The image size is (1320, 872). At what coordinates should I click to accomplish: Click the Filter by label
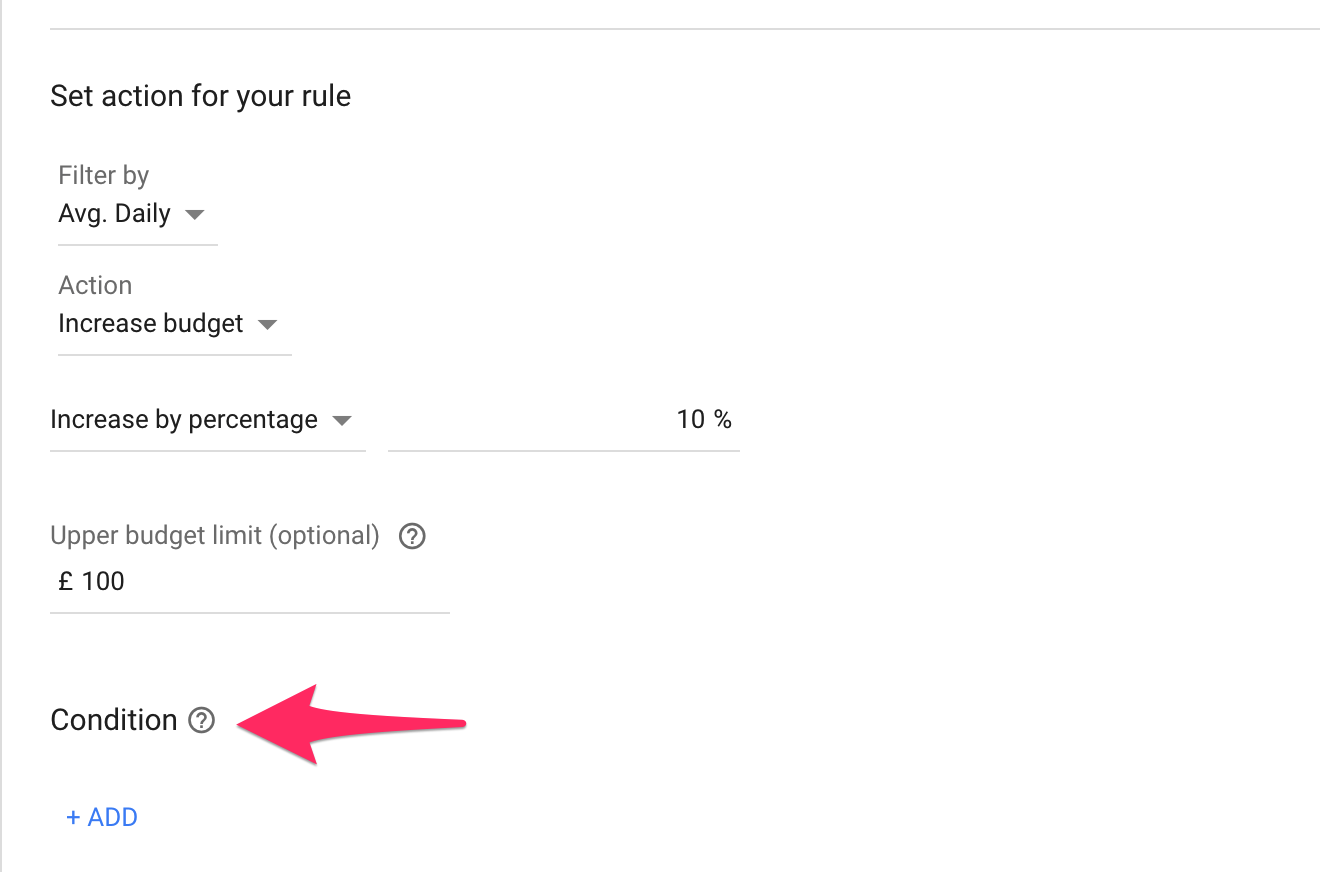[103, 176]
